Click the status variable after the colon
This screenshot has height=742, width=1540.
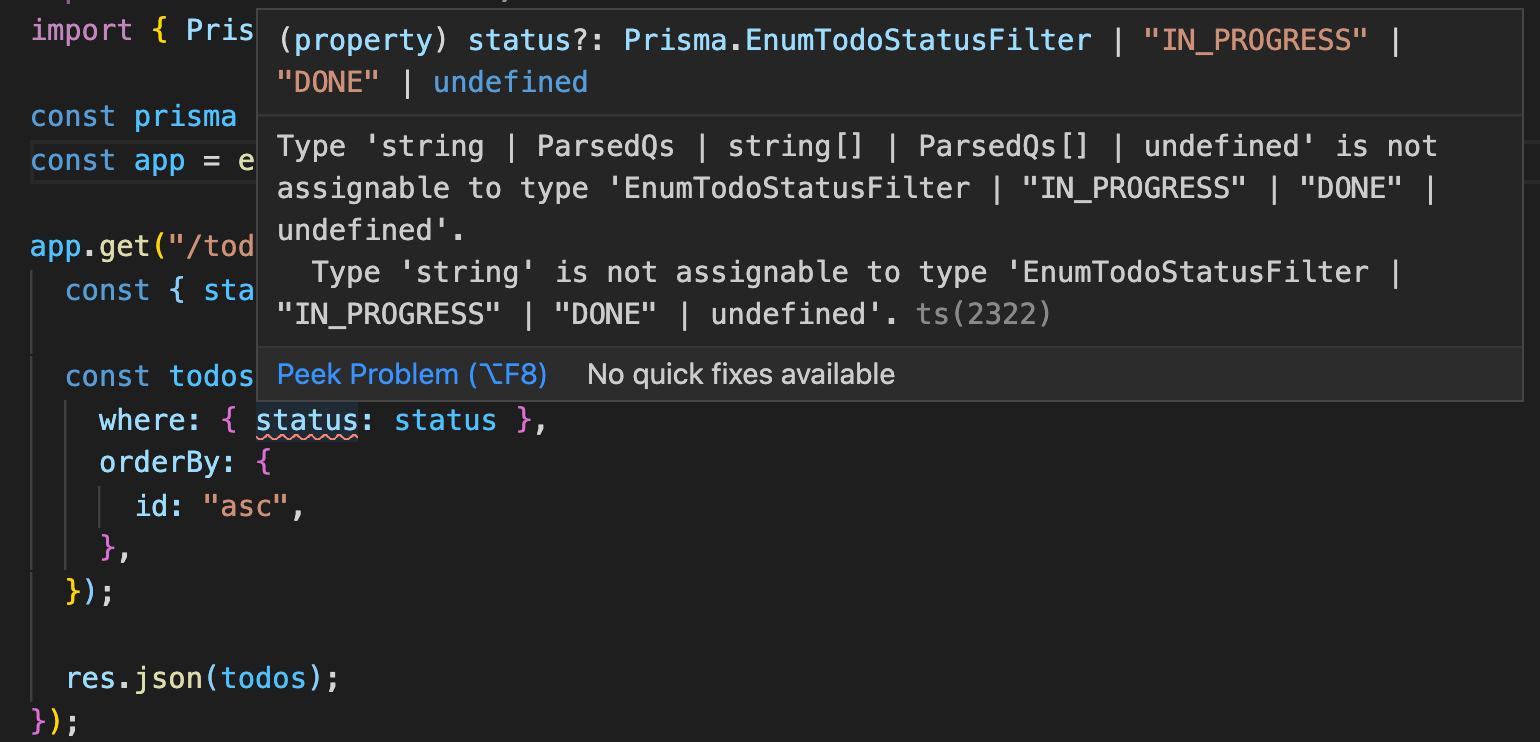[x=445, y=419]
